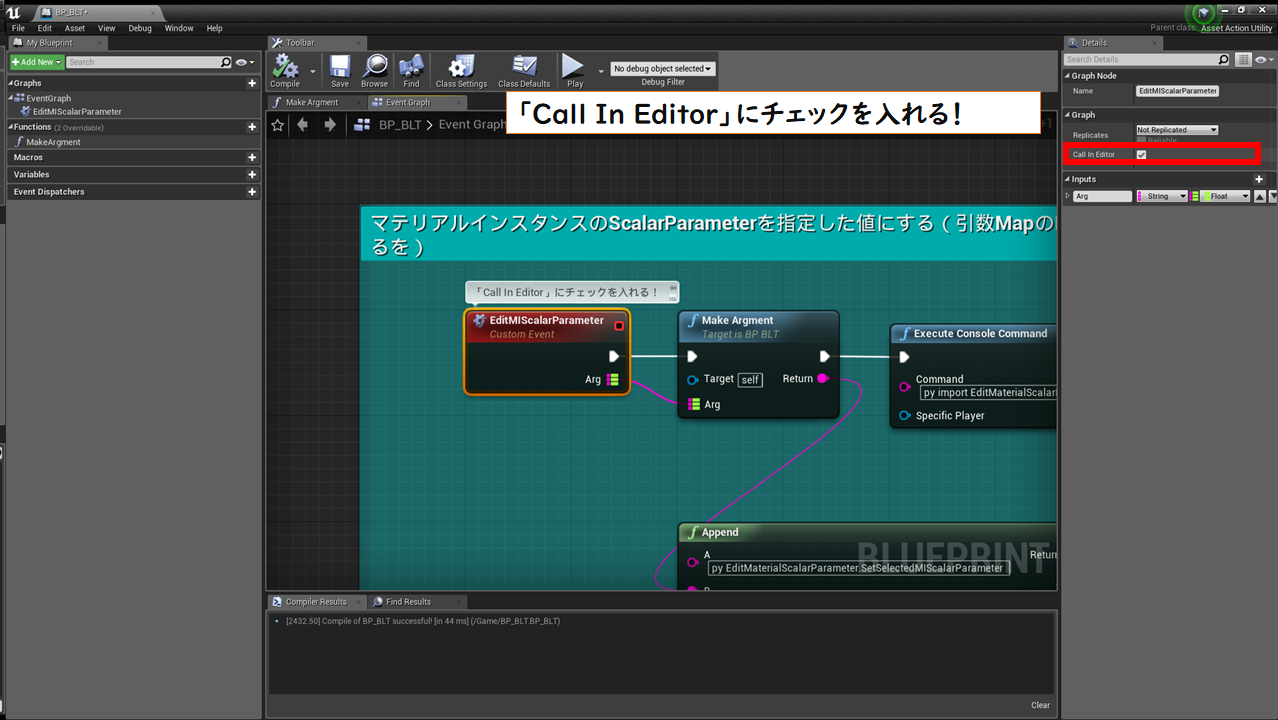Screen dimensions: 1278x720
Task: Click the Specific Player input pin
Action: tap(905, 416)
